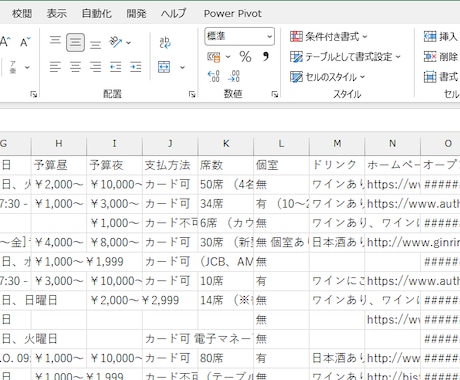Expand merge cells dropdown arrow
Image resolution: width=460 pixels, height=380 pixels.
coord(182,67)
